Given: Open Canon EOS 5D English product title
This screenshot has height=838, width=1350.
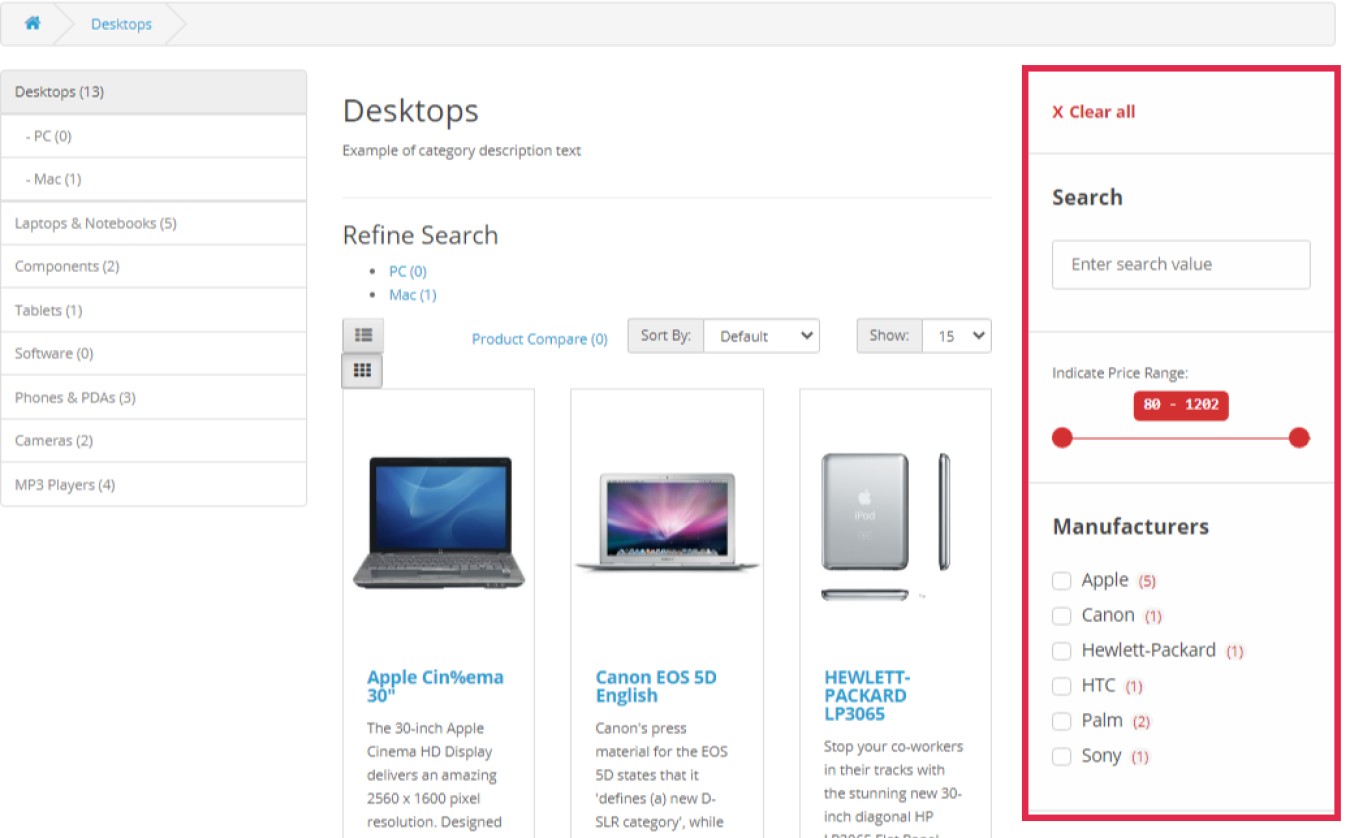Looking at the screenshot, I should click(656, 686).
